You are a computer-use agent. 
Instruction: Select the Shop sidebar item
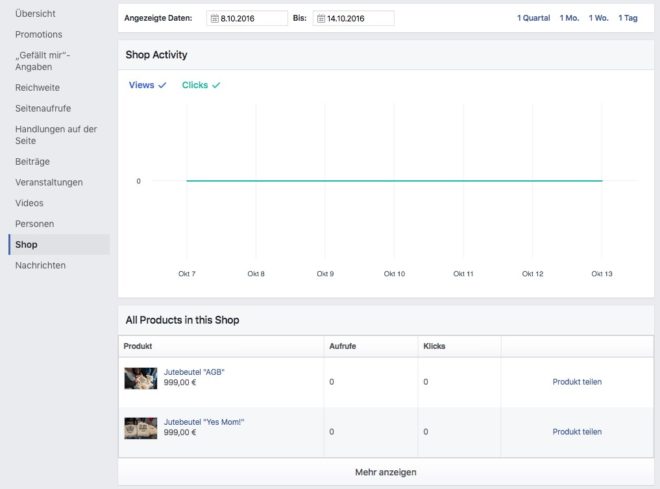[x=59, y=244]
